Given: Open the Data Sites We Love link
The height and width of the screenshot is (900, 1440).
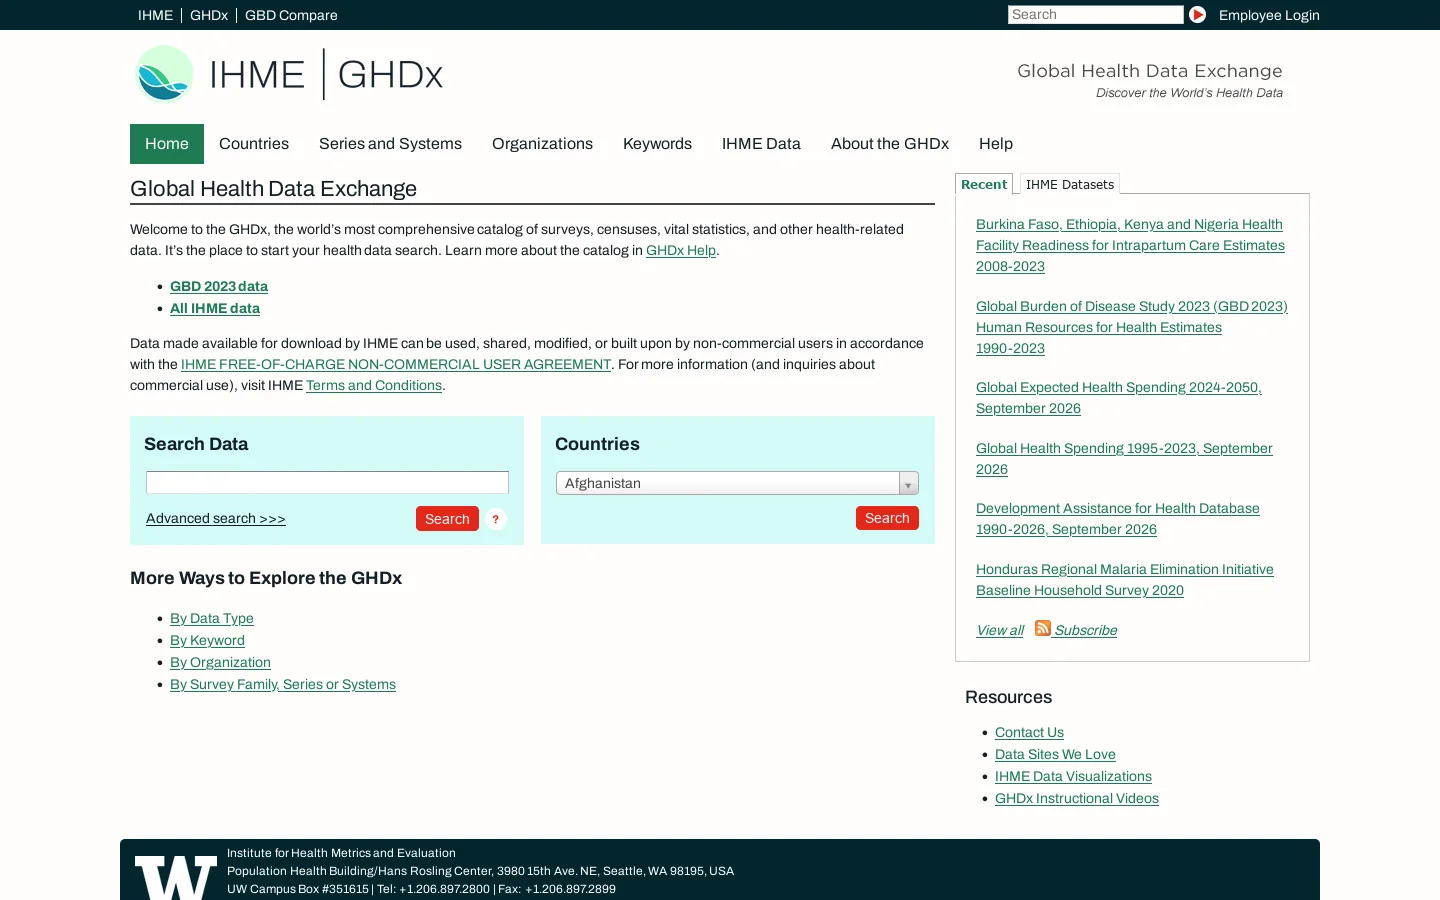Looking at the screenshot, I should 1055,754.
